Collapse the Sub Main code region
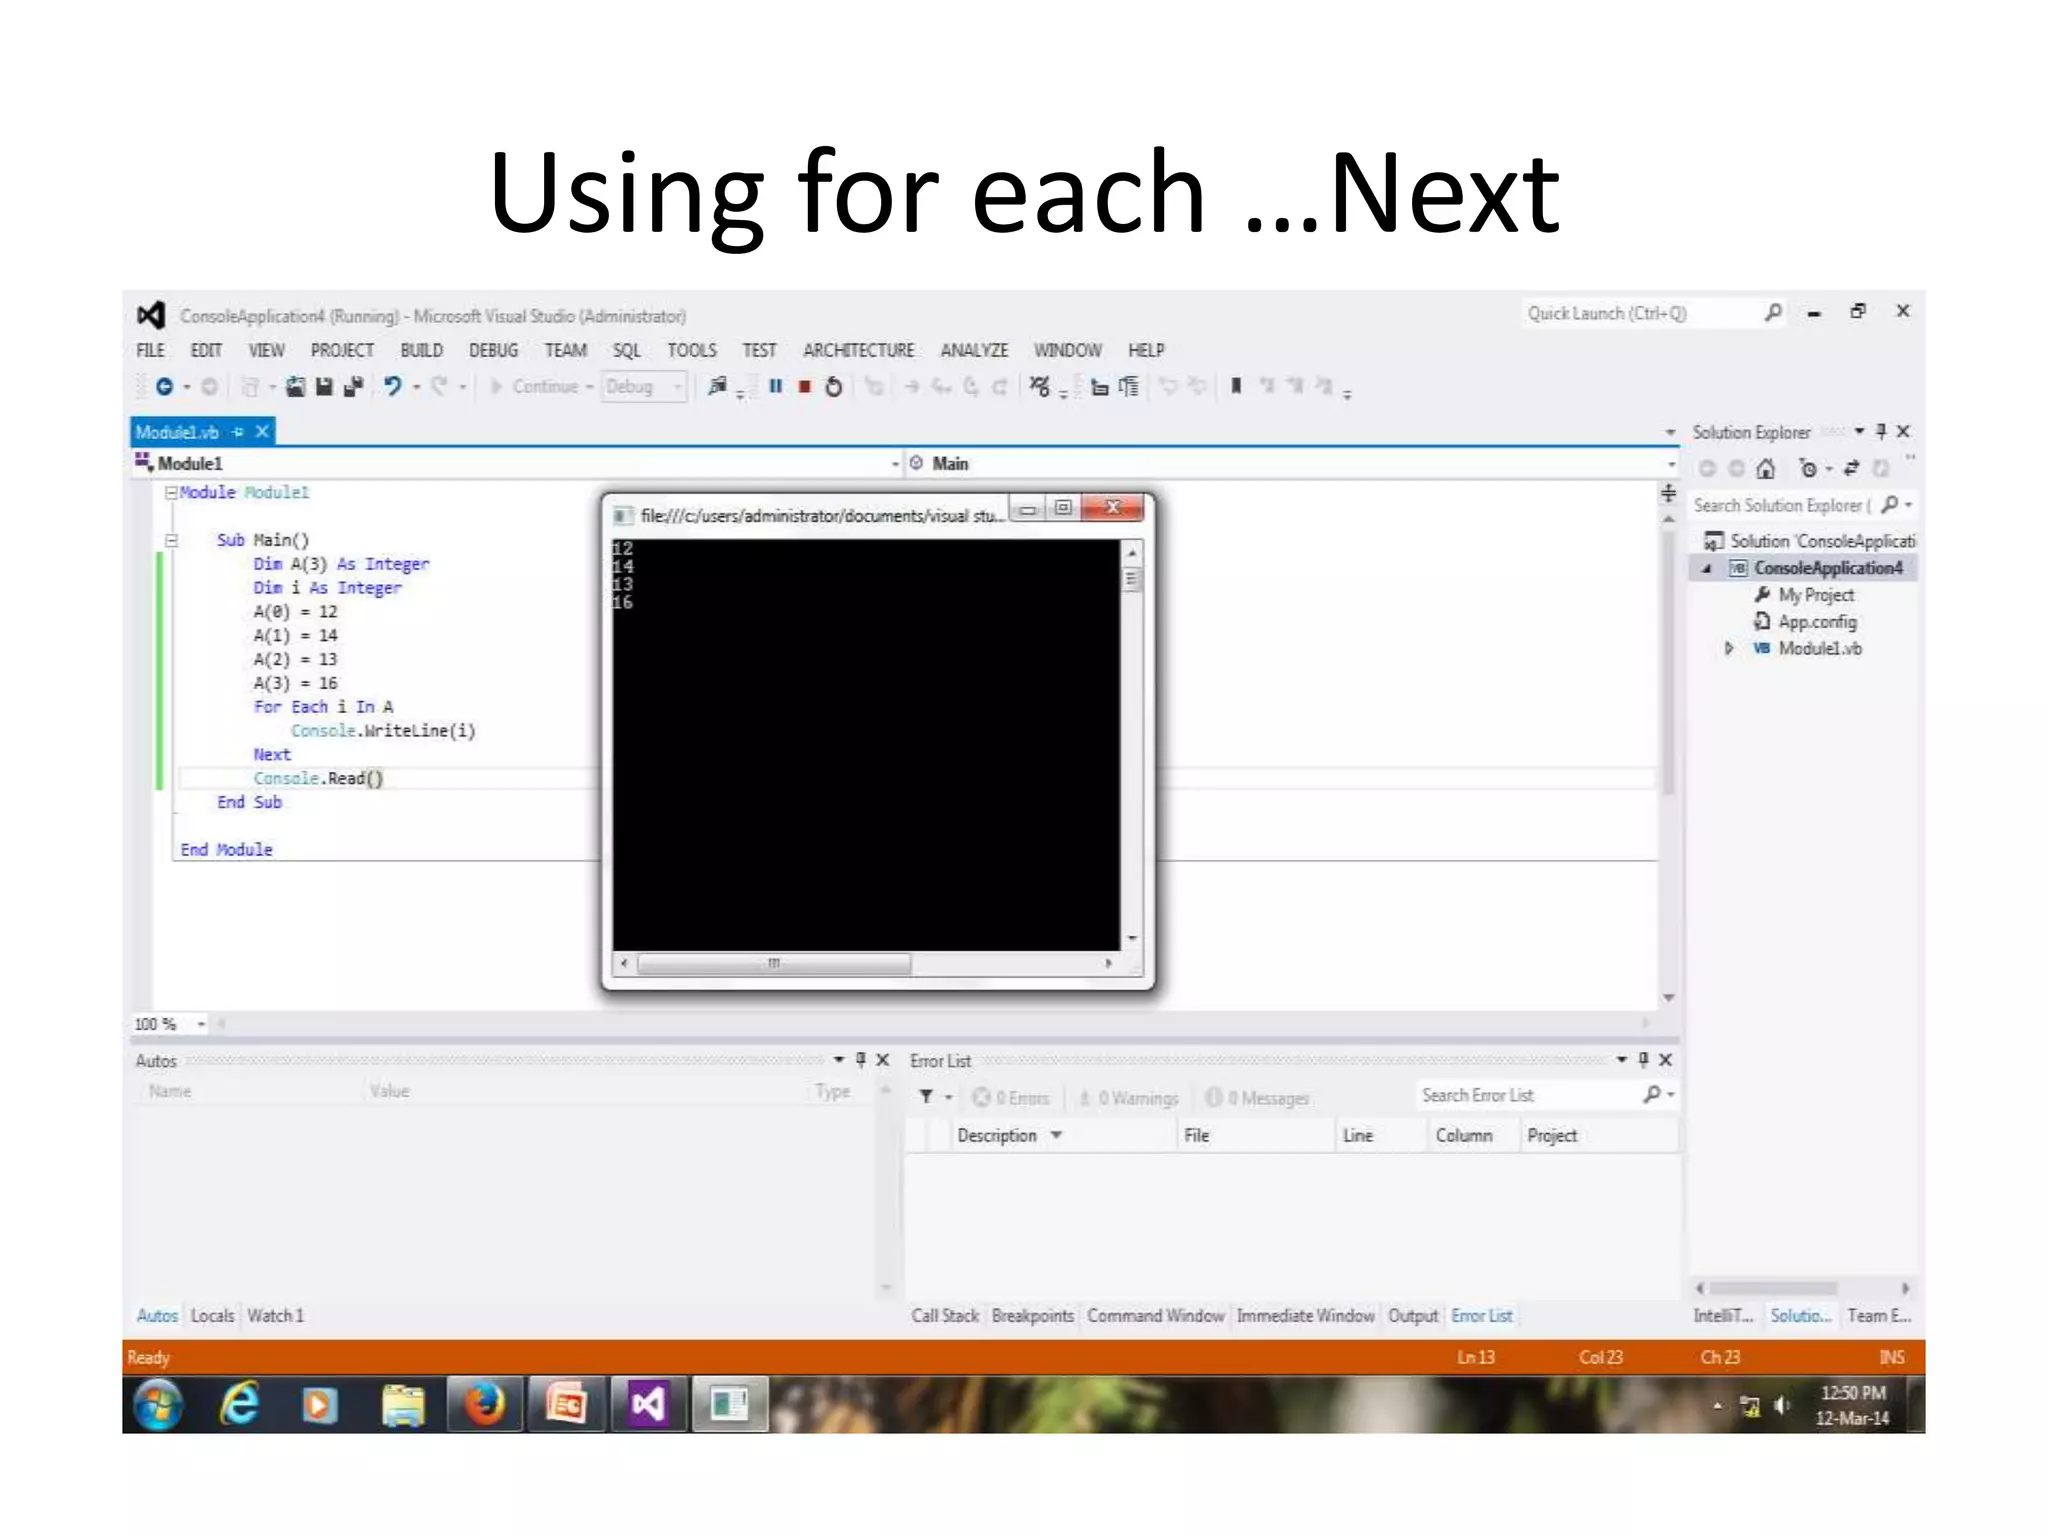 [171, 540]
